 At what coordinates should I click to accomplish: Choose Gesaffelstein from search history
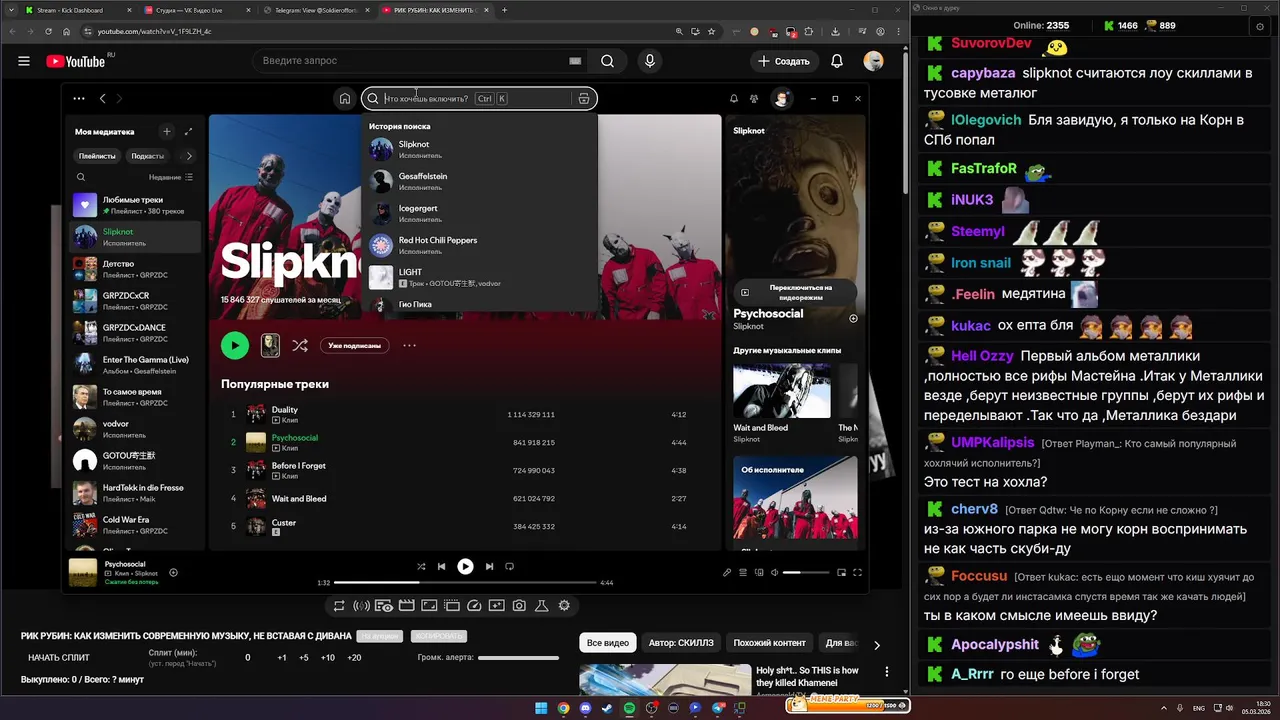[479, 181]
